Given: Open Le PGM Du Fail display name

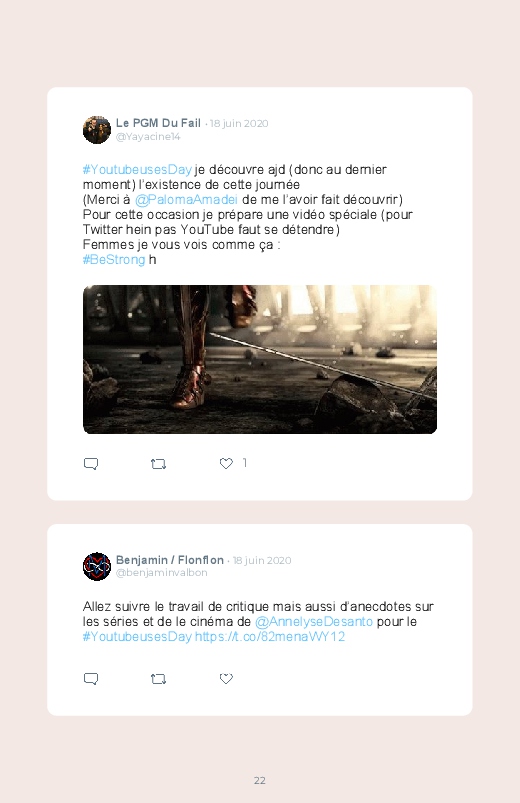Looking at the screenshot, I should 158,123.
